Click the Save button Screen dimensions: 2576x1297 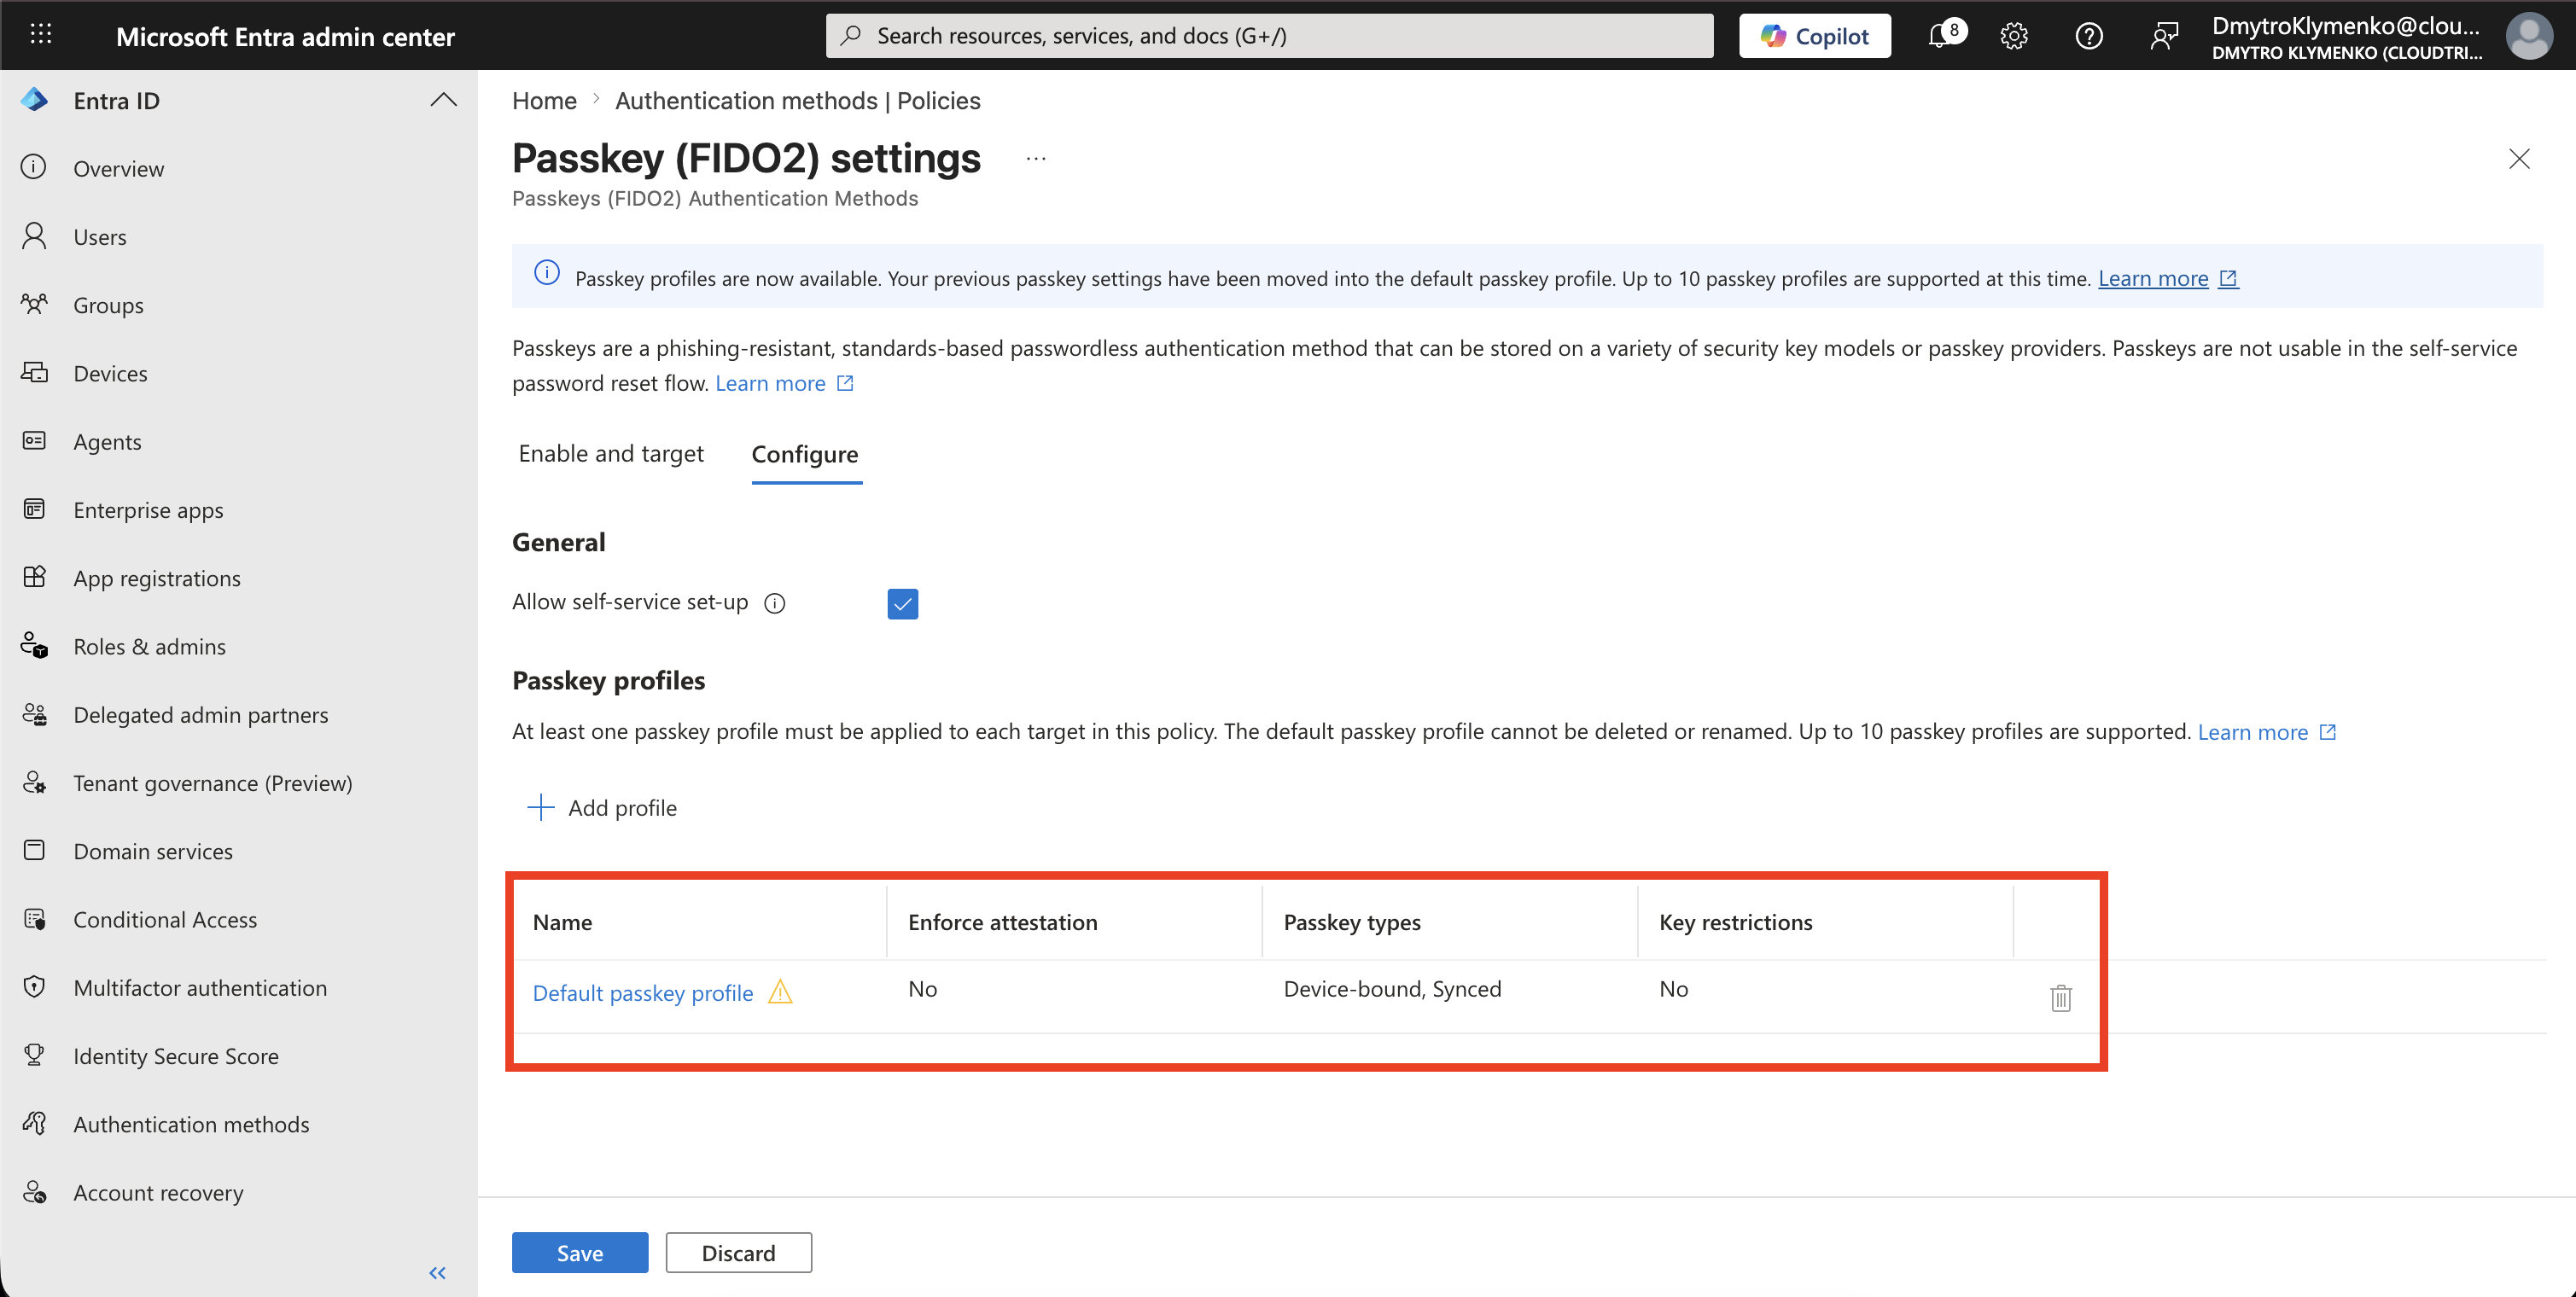tap(580, 1252)
